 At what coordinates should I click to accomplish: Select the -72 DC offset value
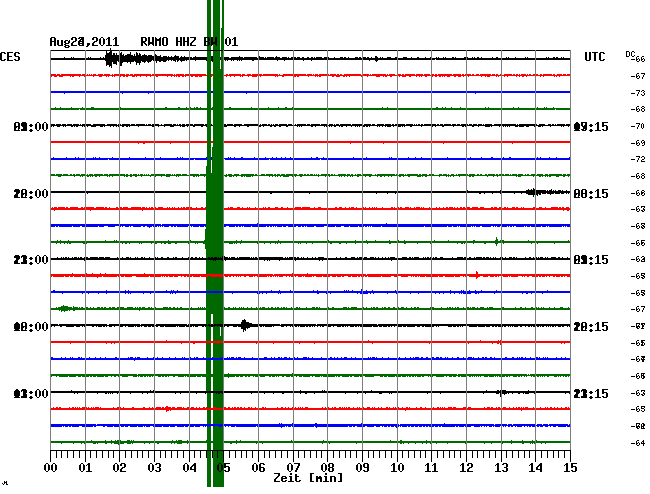tap(638, 159)
